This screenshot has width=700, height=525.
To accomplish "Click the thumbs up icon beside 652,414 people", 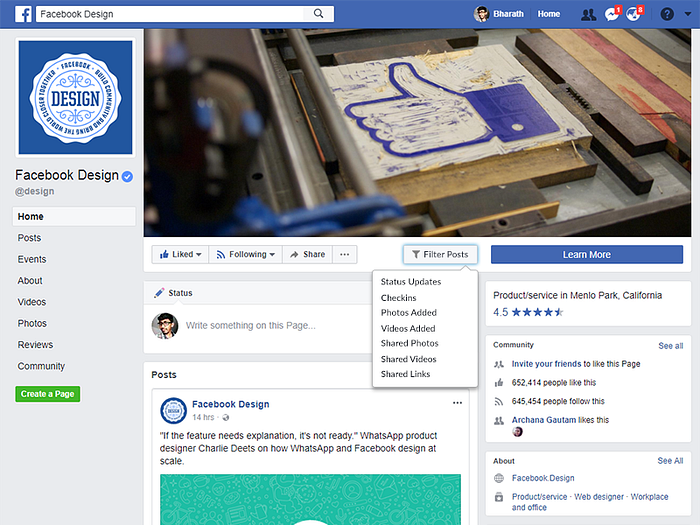I will 499,383.
